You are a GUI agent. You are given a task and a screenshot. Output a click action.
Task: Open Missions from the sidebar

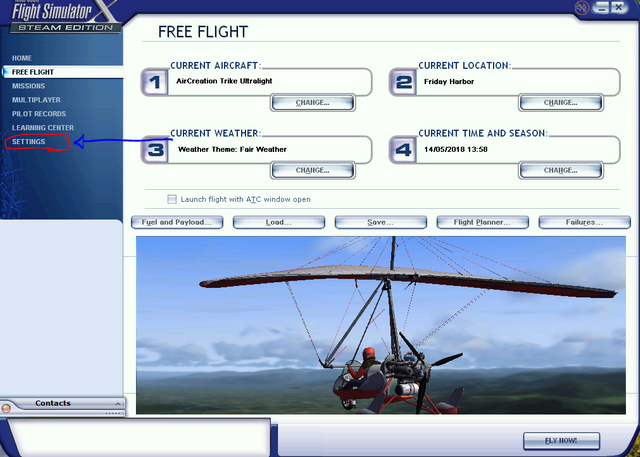[x=29, y=86]
